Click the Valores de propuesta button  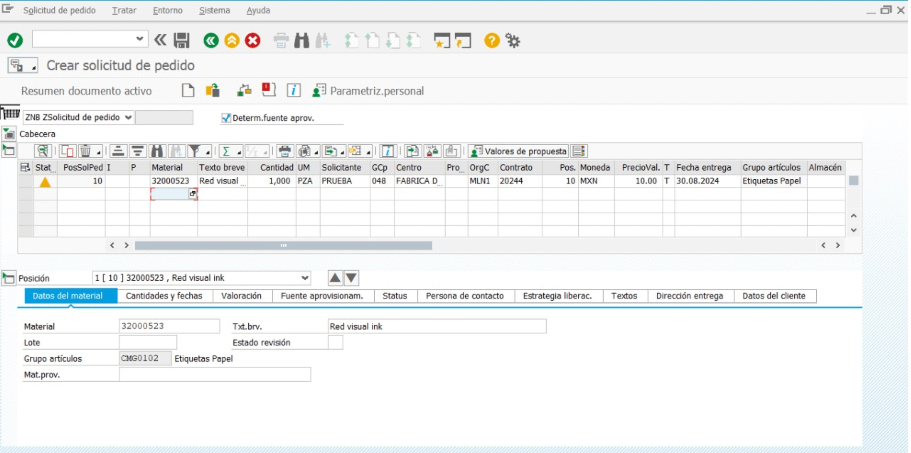518,151
